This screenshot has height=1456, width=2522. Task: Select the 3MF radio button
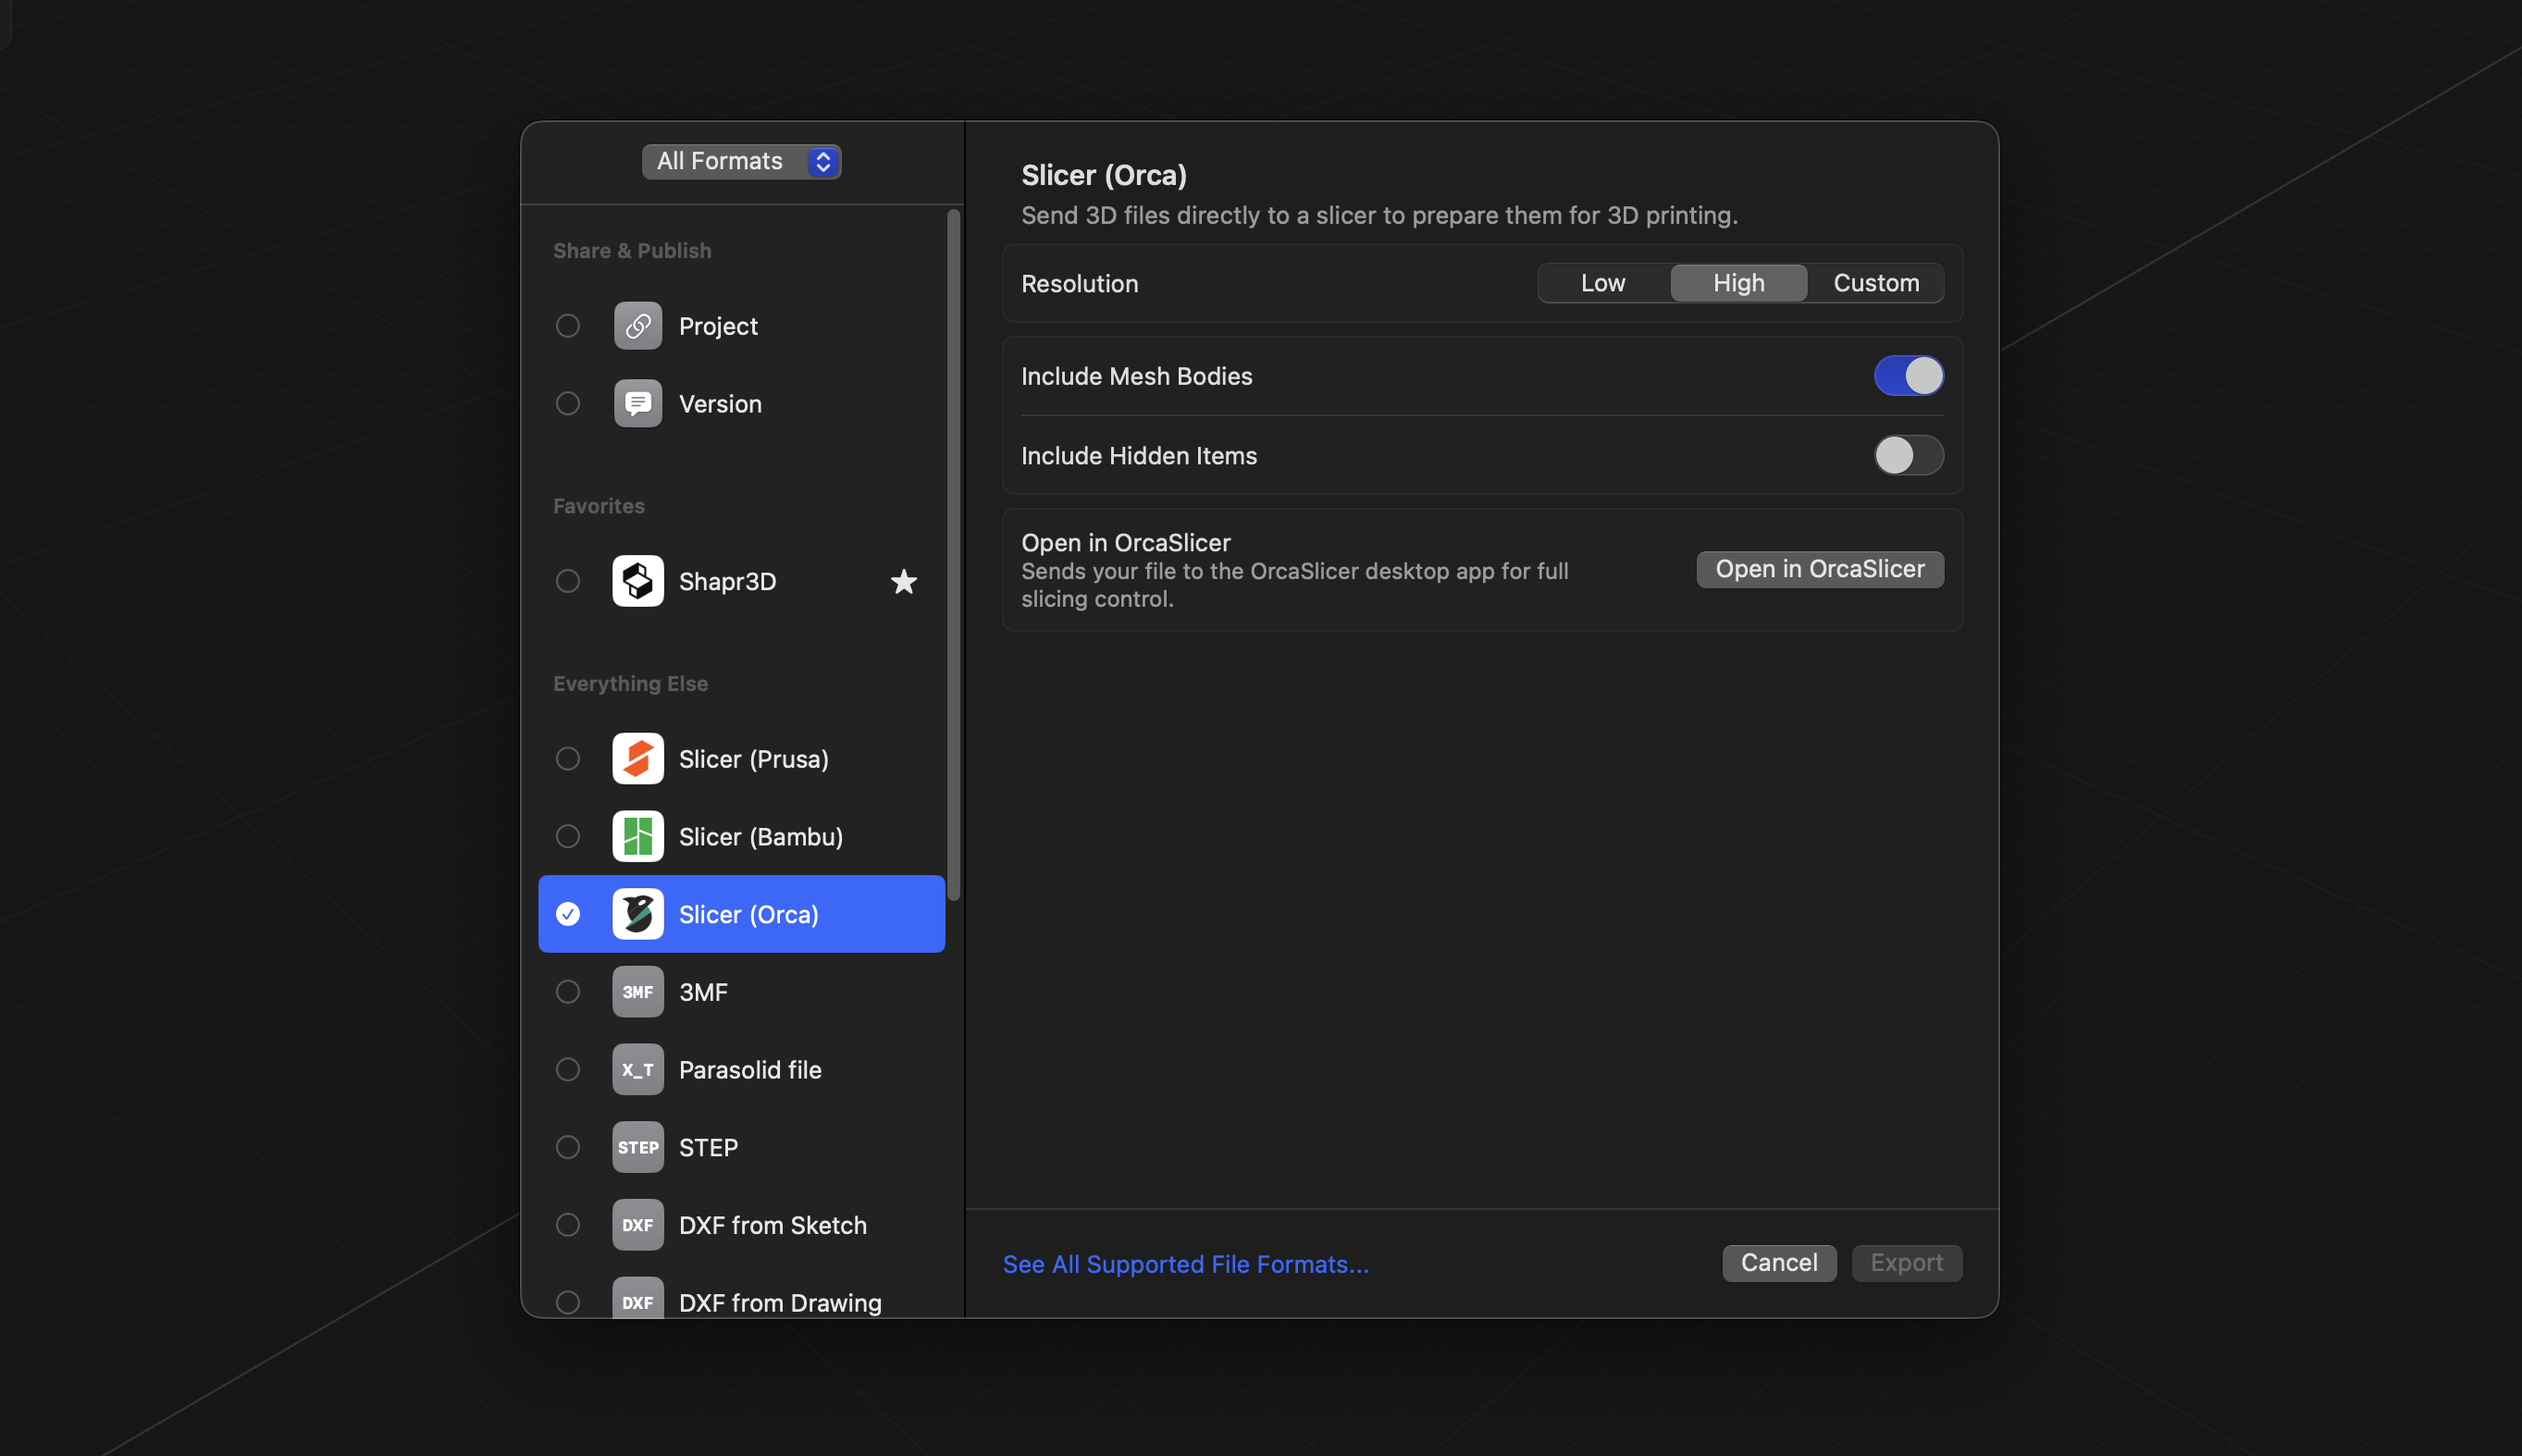point(568,992)
